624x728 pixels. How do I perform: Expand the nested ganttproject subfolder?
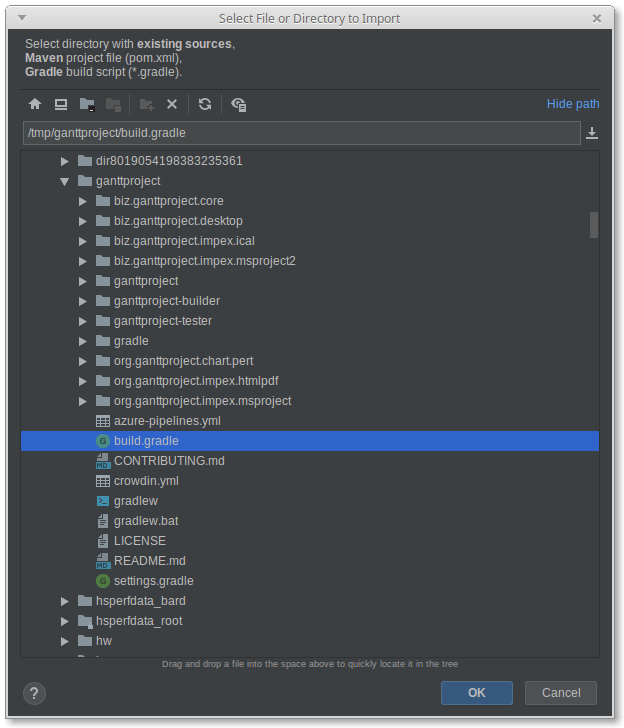(x=83, y=281)
